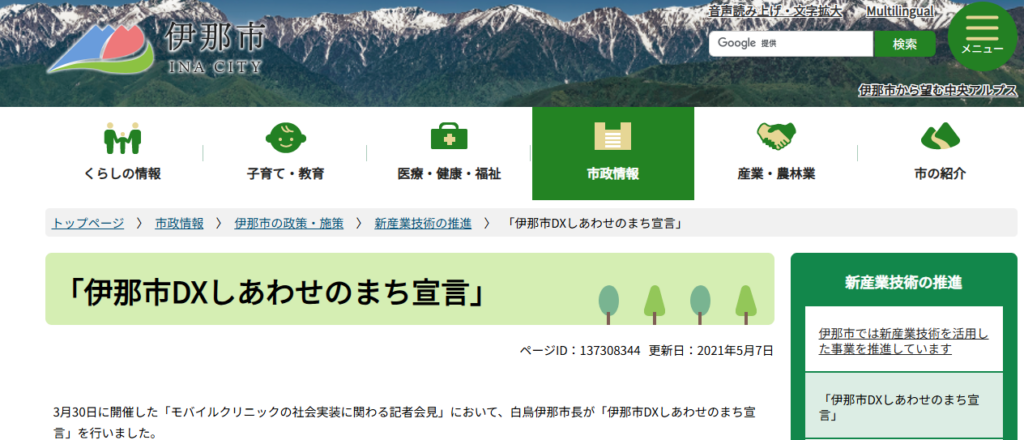Open the green hamburger メニュー button

[x=982, y=34]
